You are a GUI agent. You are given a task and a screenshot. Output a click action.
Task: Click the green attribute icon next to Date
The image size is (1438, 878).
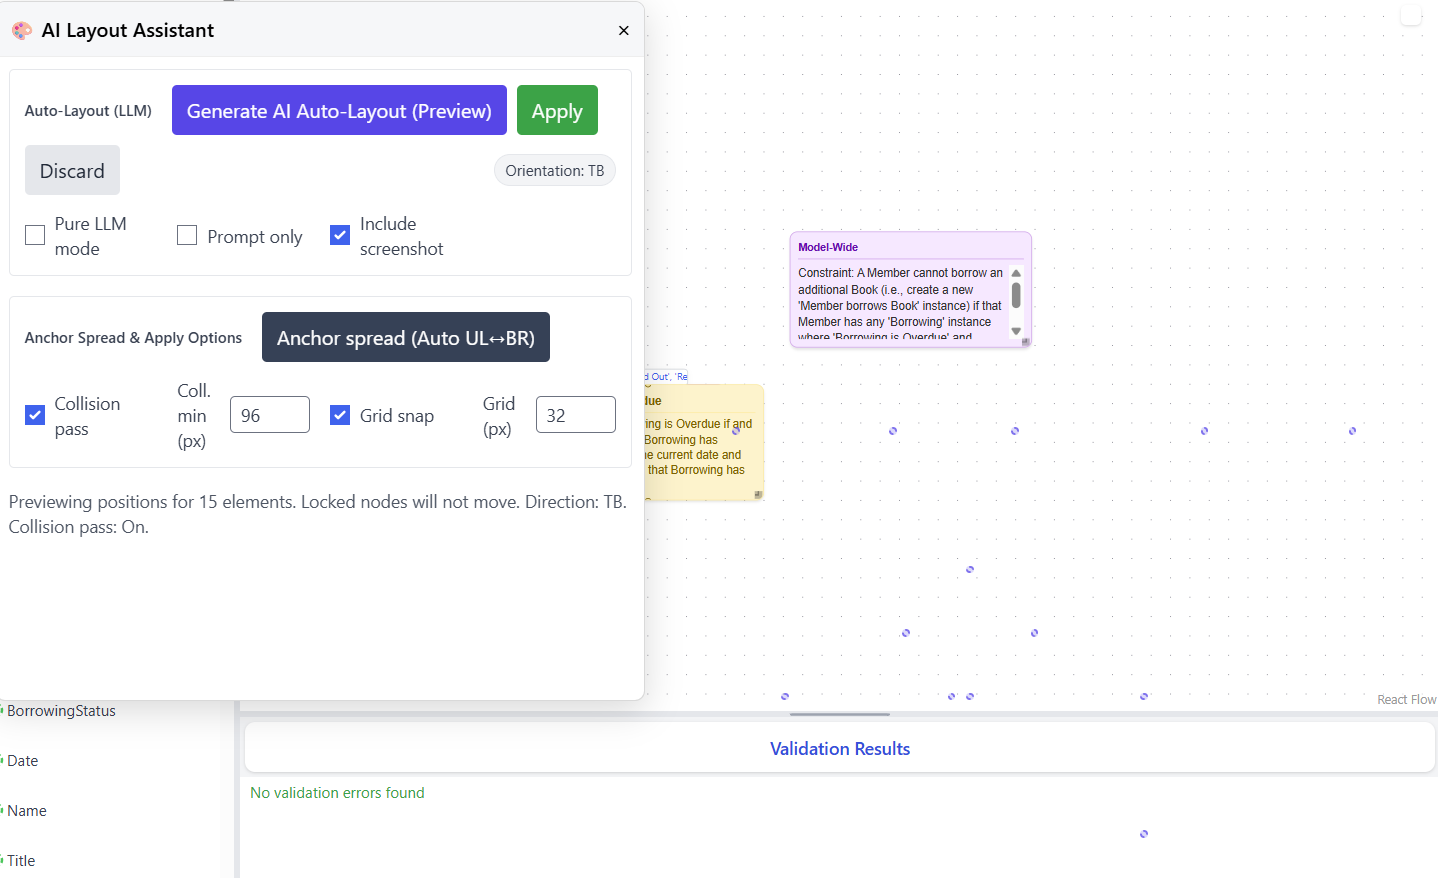pos(3,760)
